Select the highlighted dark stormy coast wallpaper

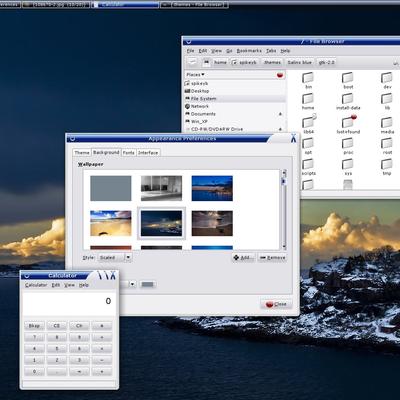pos(161,223)
